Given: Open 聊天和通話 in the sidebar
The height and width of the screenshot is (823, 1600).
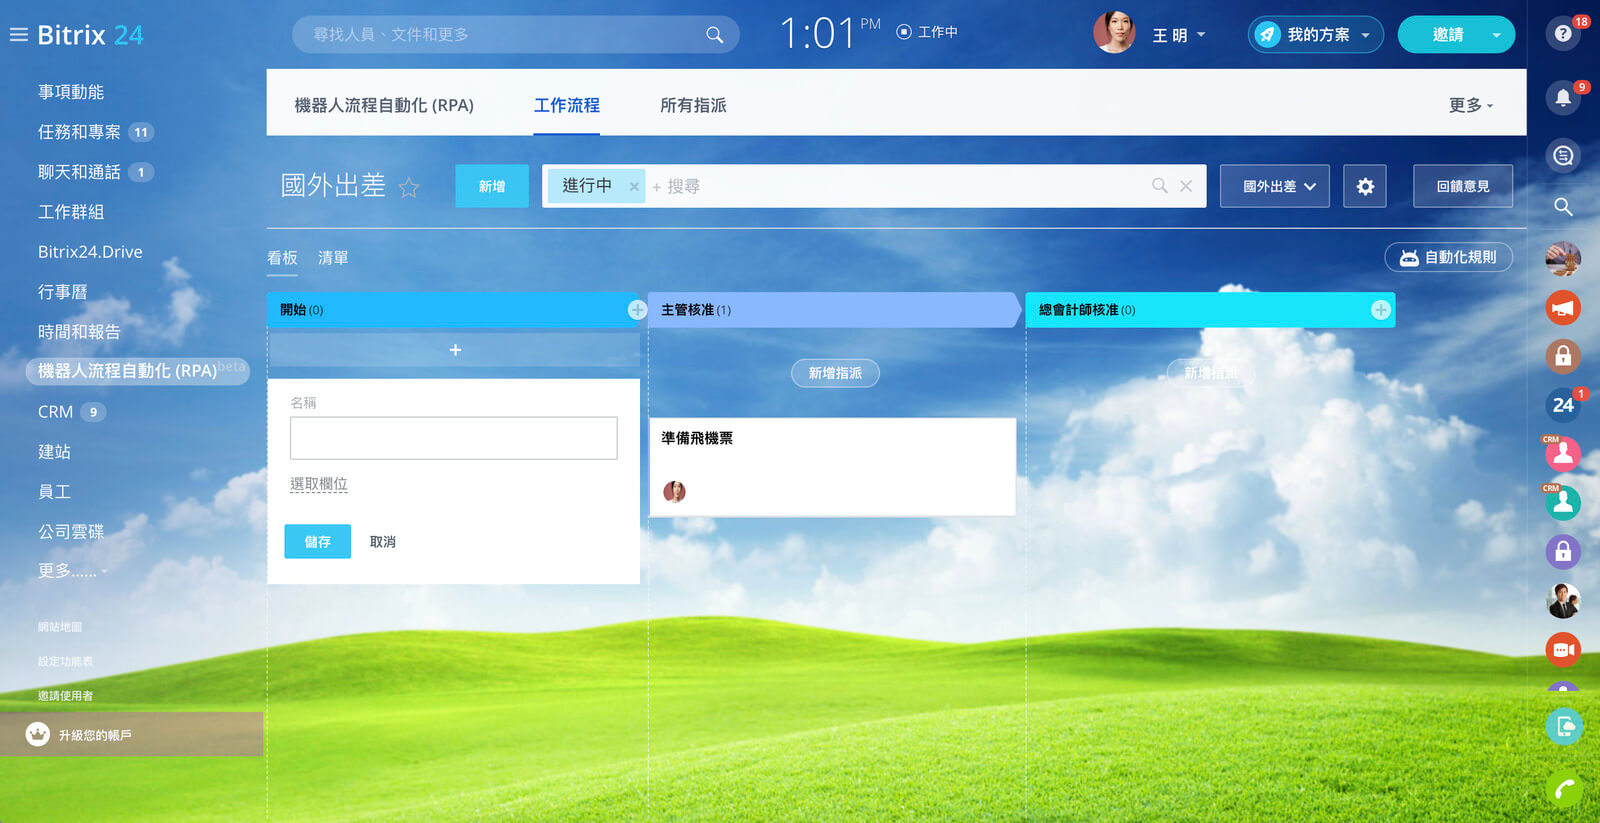Looking at the screenshot, I should coord(79,172).
